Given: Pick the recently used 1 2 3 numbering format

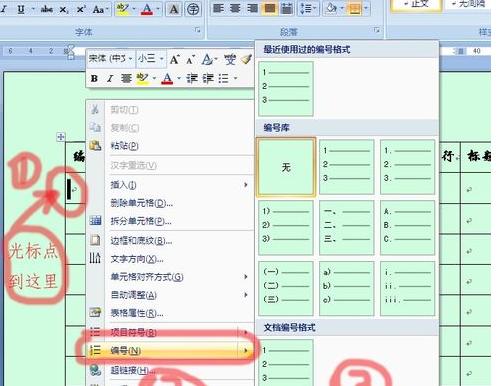Looking at the screenshot, I should click(x=286, y=88).
